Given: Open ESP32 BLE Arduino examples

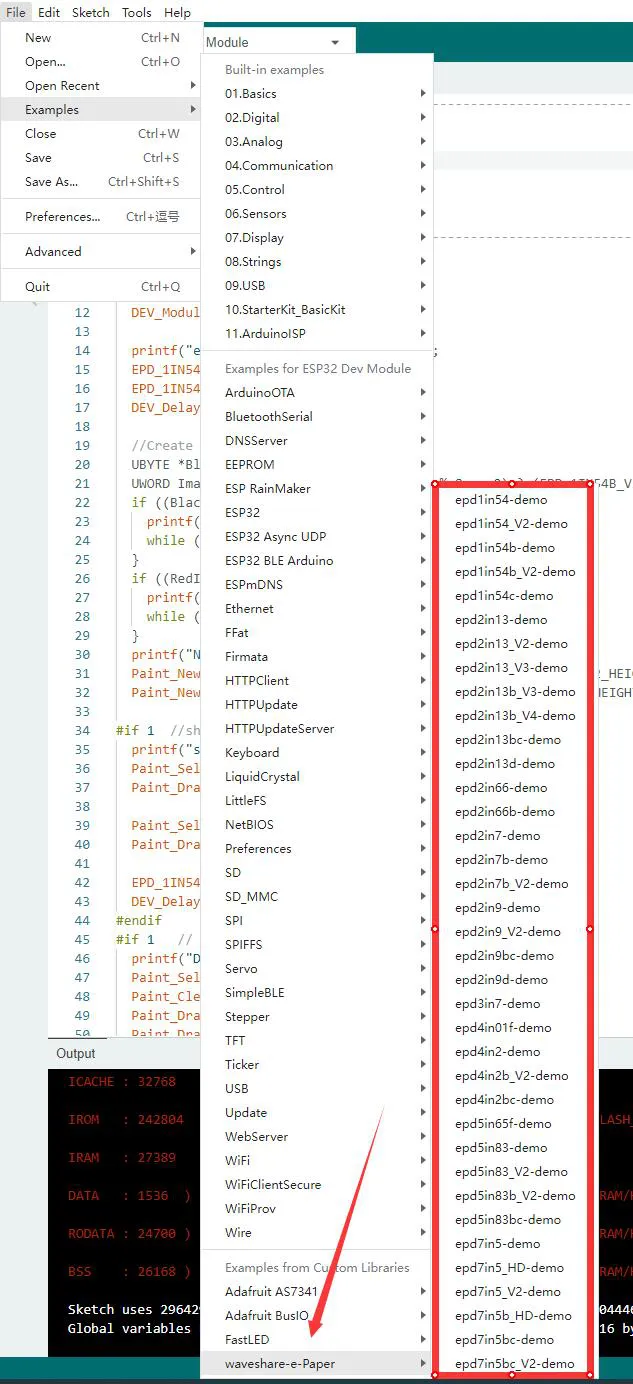Looking at the screenshot, I should click(317, 561).
